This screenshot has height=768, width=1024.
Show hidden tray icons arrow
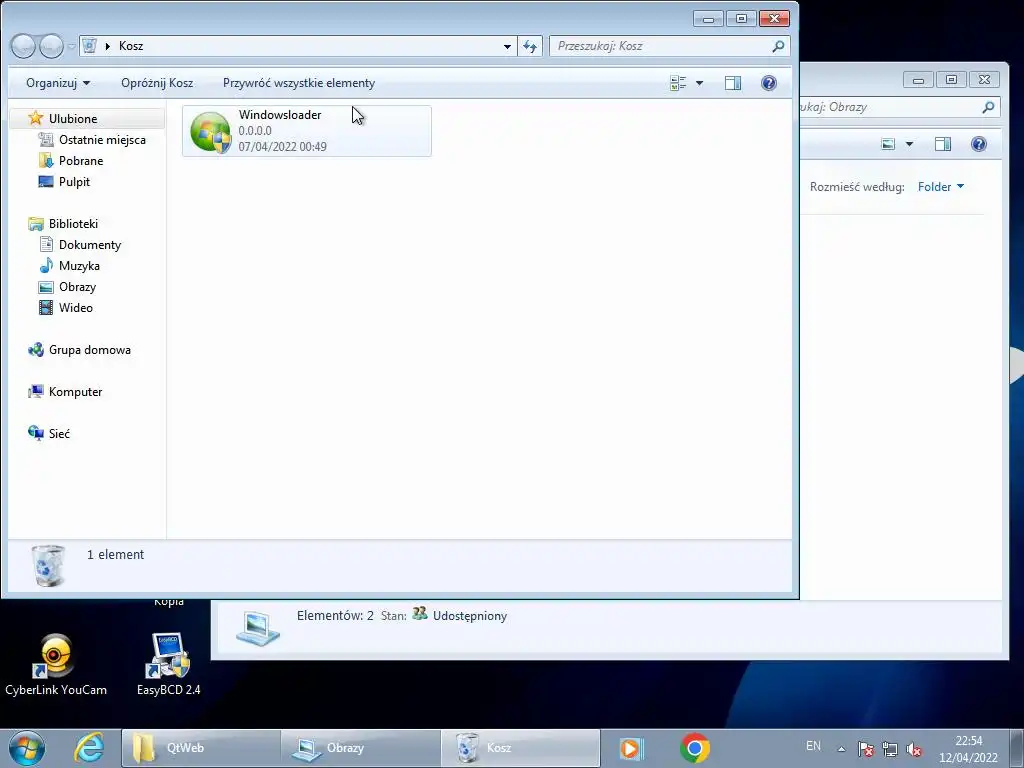[x=842, y=749]
